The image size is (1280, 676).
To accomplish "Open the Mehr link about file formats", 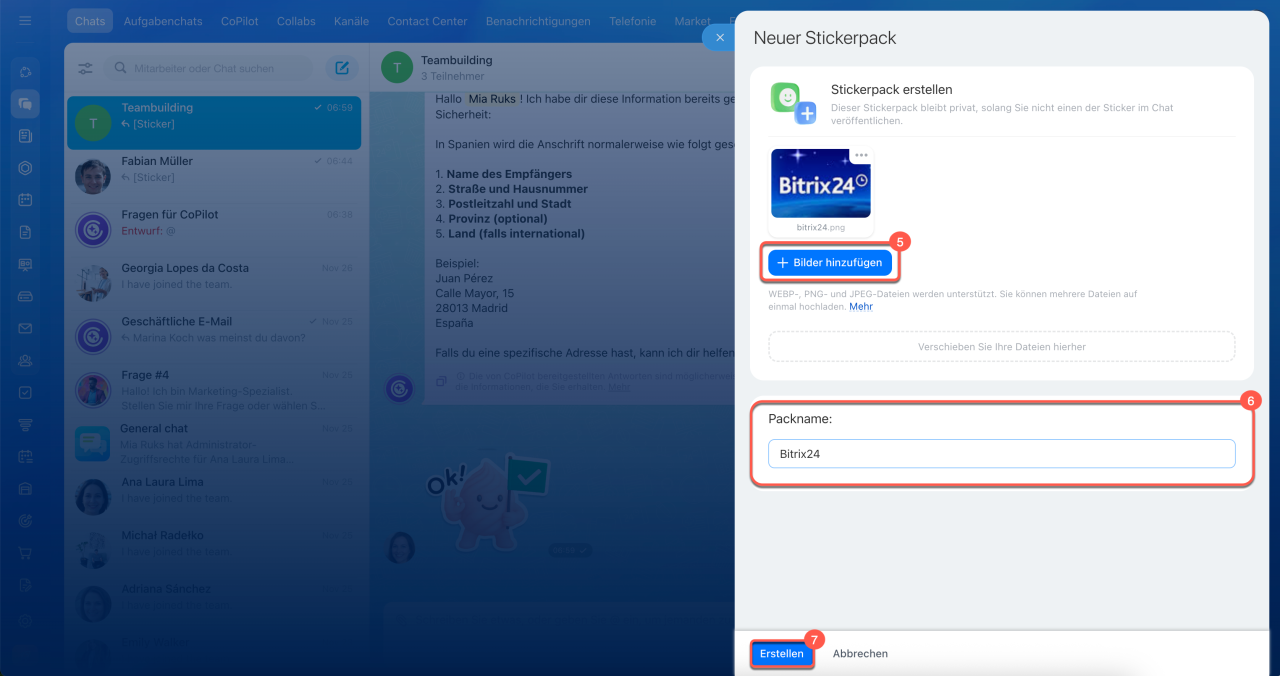I will (861, 306).
